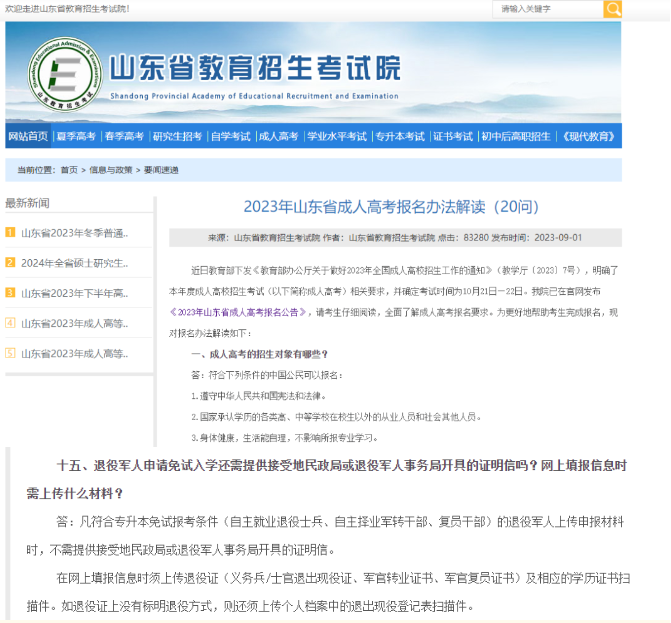Open the 春季高考 menu item
Screen dimensions: 671x623
point(124,136)
